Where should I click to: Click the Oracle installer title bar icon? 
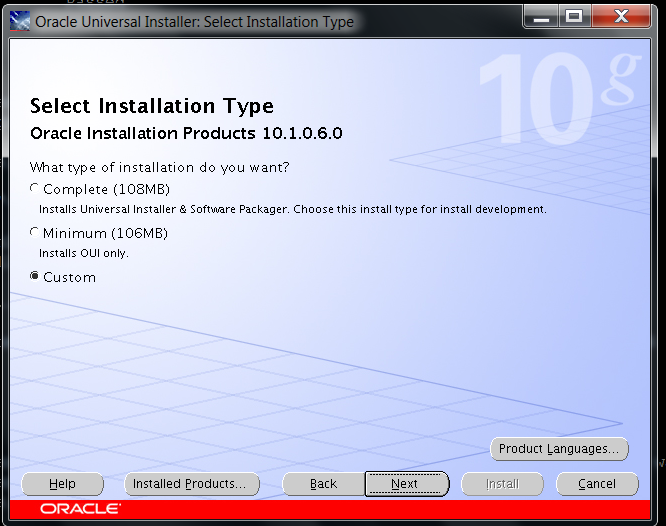tap(20, 21)
